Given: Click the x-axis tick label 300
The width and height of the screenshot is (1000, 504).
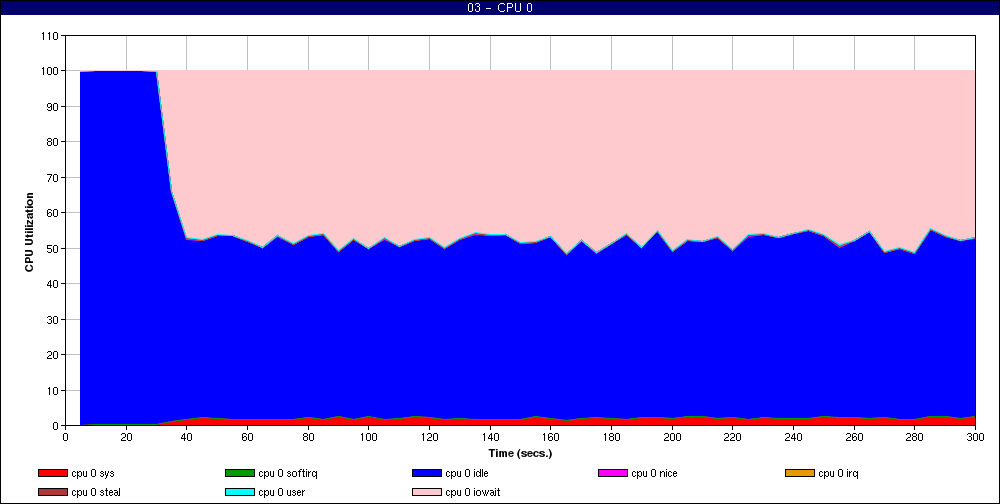Looking at the screenshot, I should pyautogui.click(x=975, y=438).
